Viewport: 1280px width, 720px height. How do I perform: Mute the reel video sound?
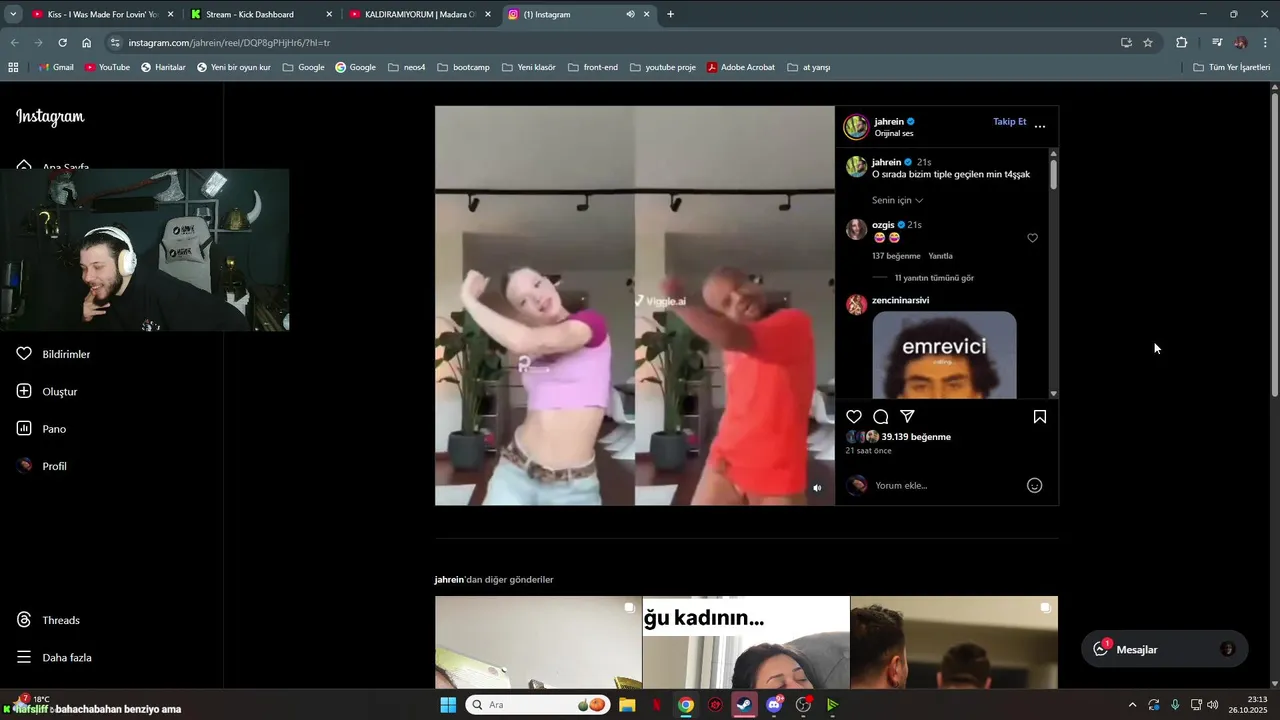[x=817, y=488]
